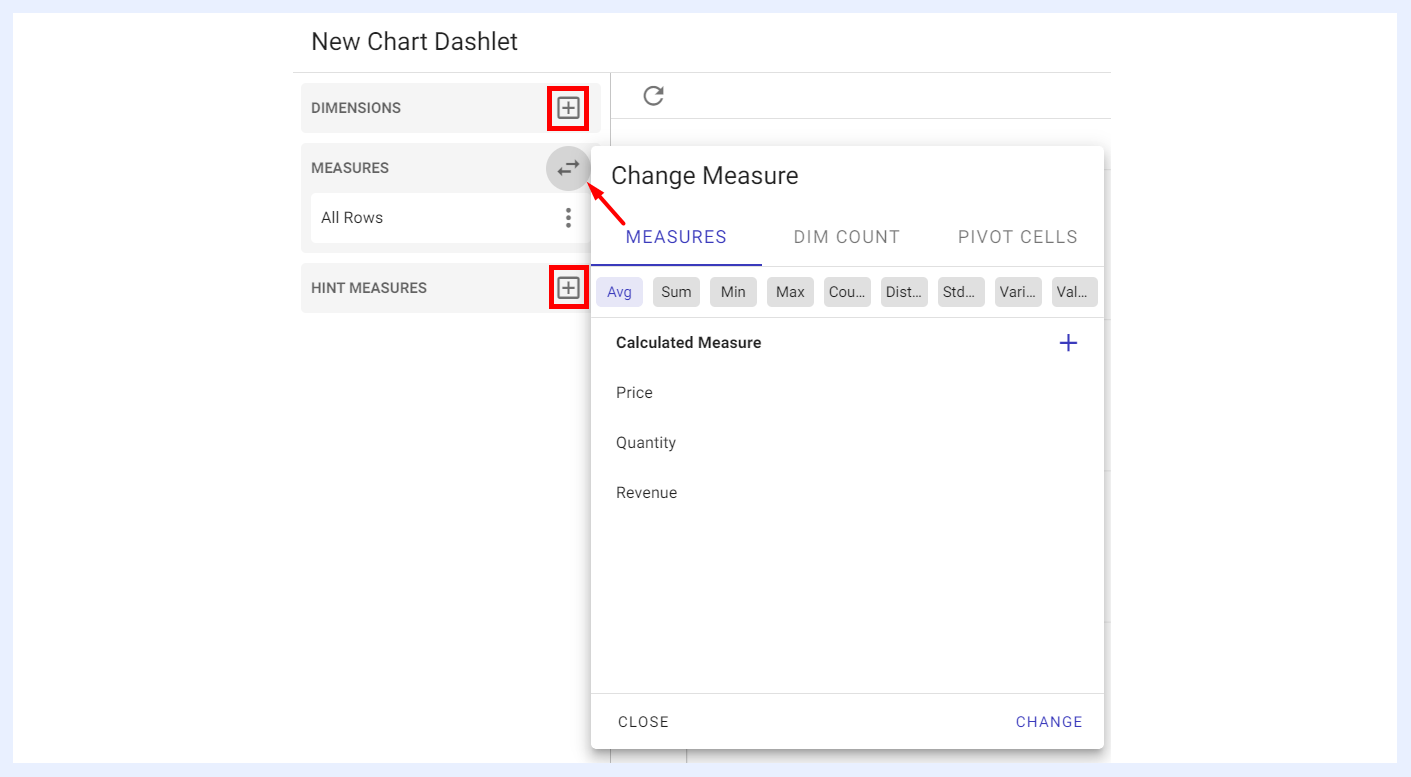Select the Revenue measure

point(847,493)
